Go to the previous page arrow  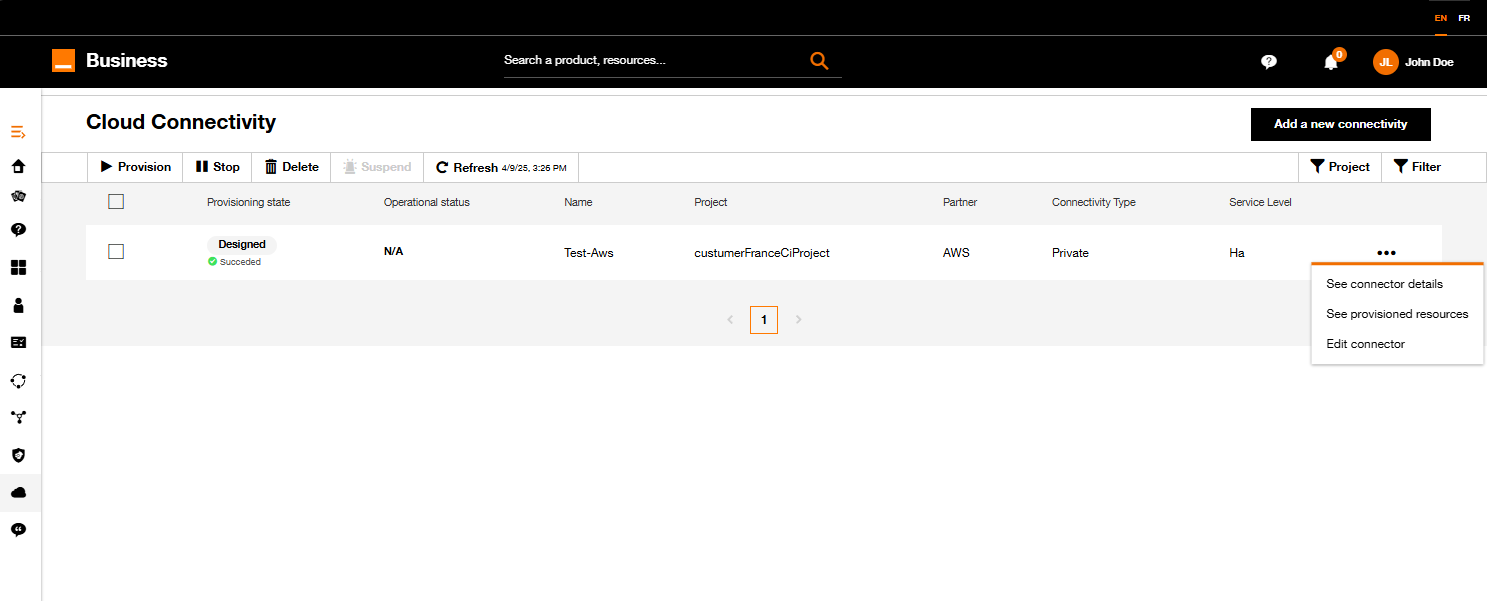(730, 320)
